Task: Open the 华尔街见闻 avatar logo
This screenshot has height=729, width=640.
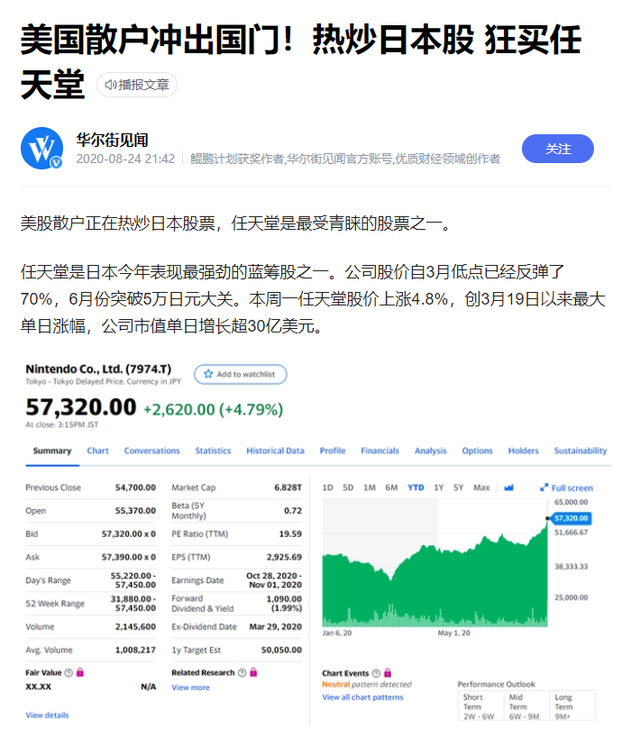Action: (x=42, y=148)
